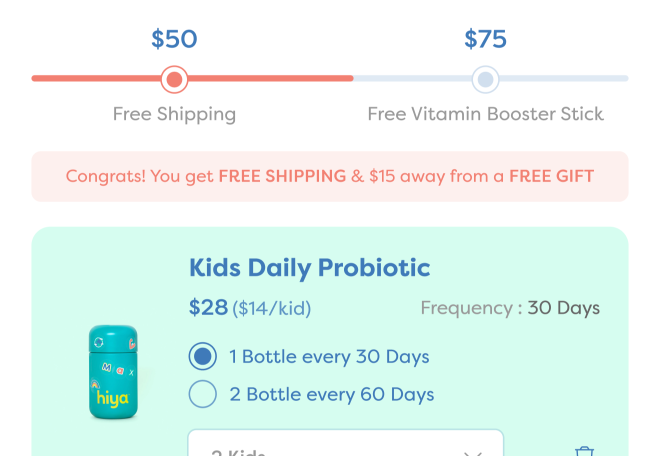The image size is (660, 462).
Task: Open the Kids Daily Probiotic product title
Action: pos(309,268)
